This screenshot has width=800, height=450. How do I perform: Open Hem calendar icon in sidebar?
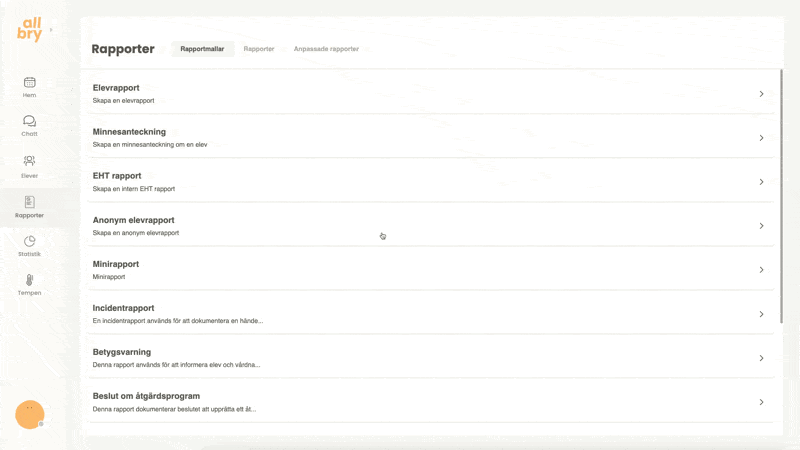pyautogui.click(x=30, y=82)
